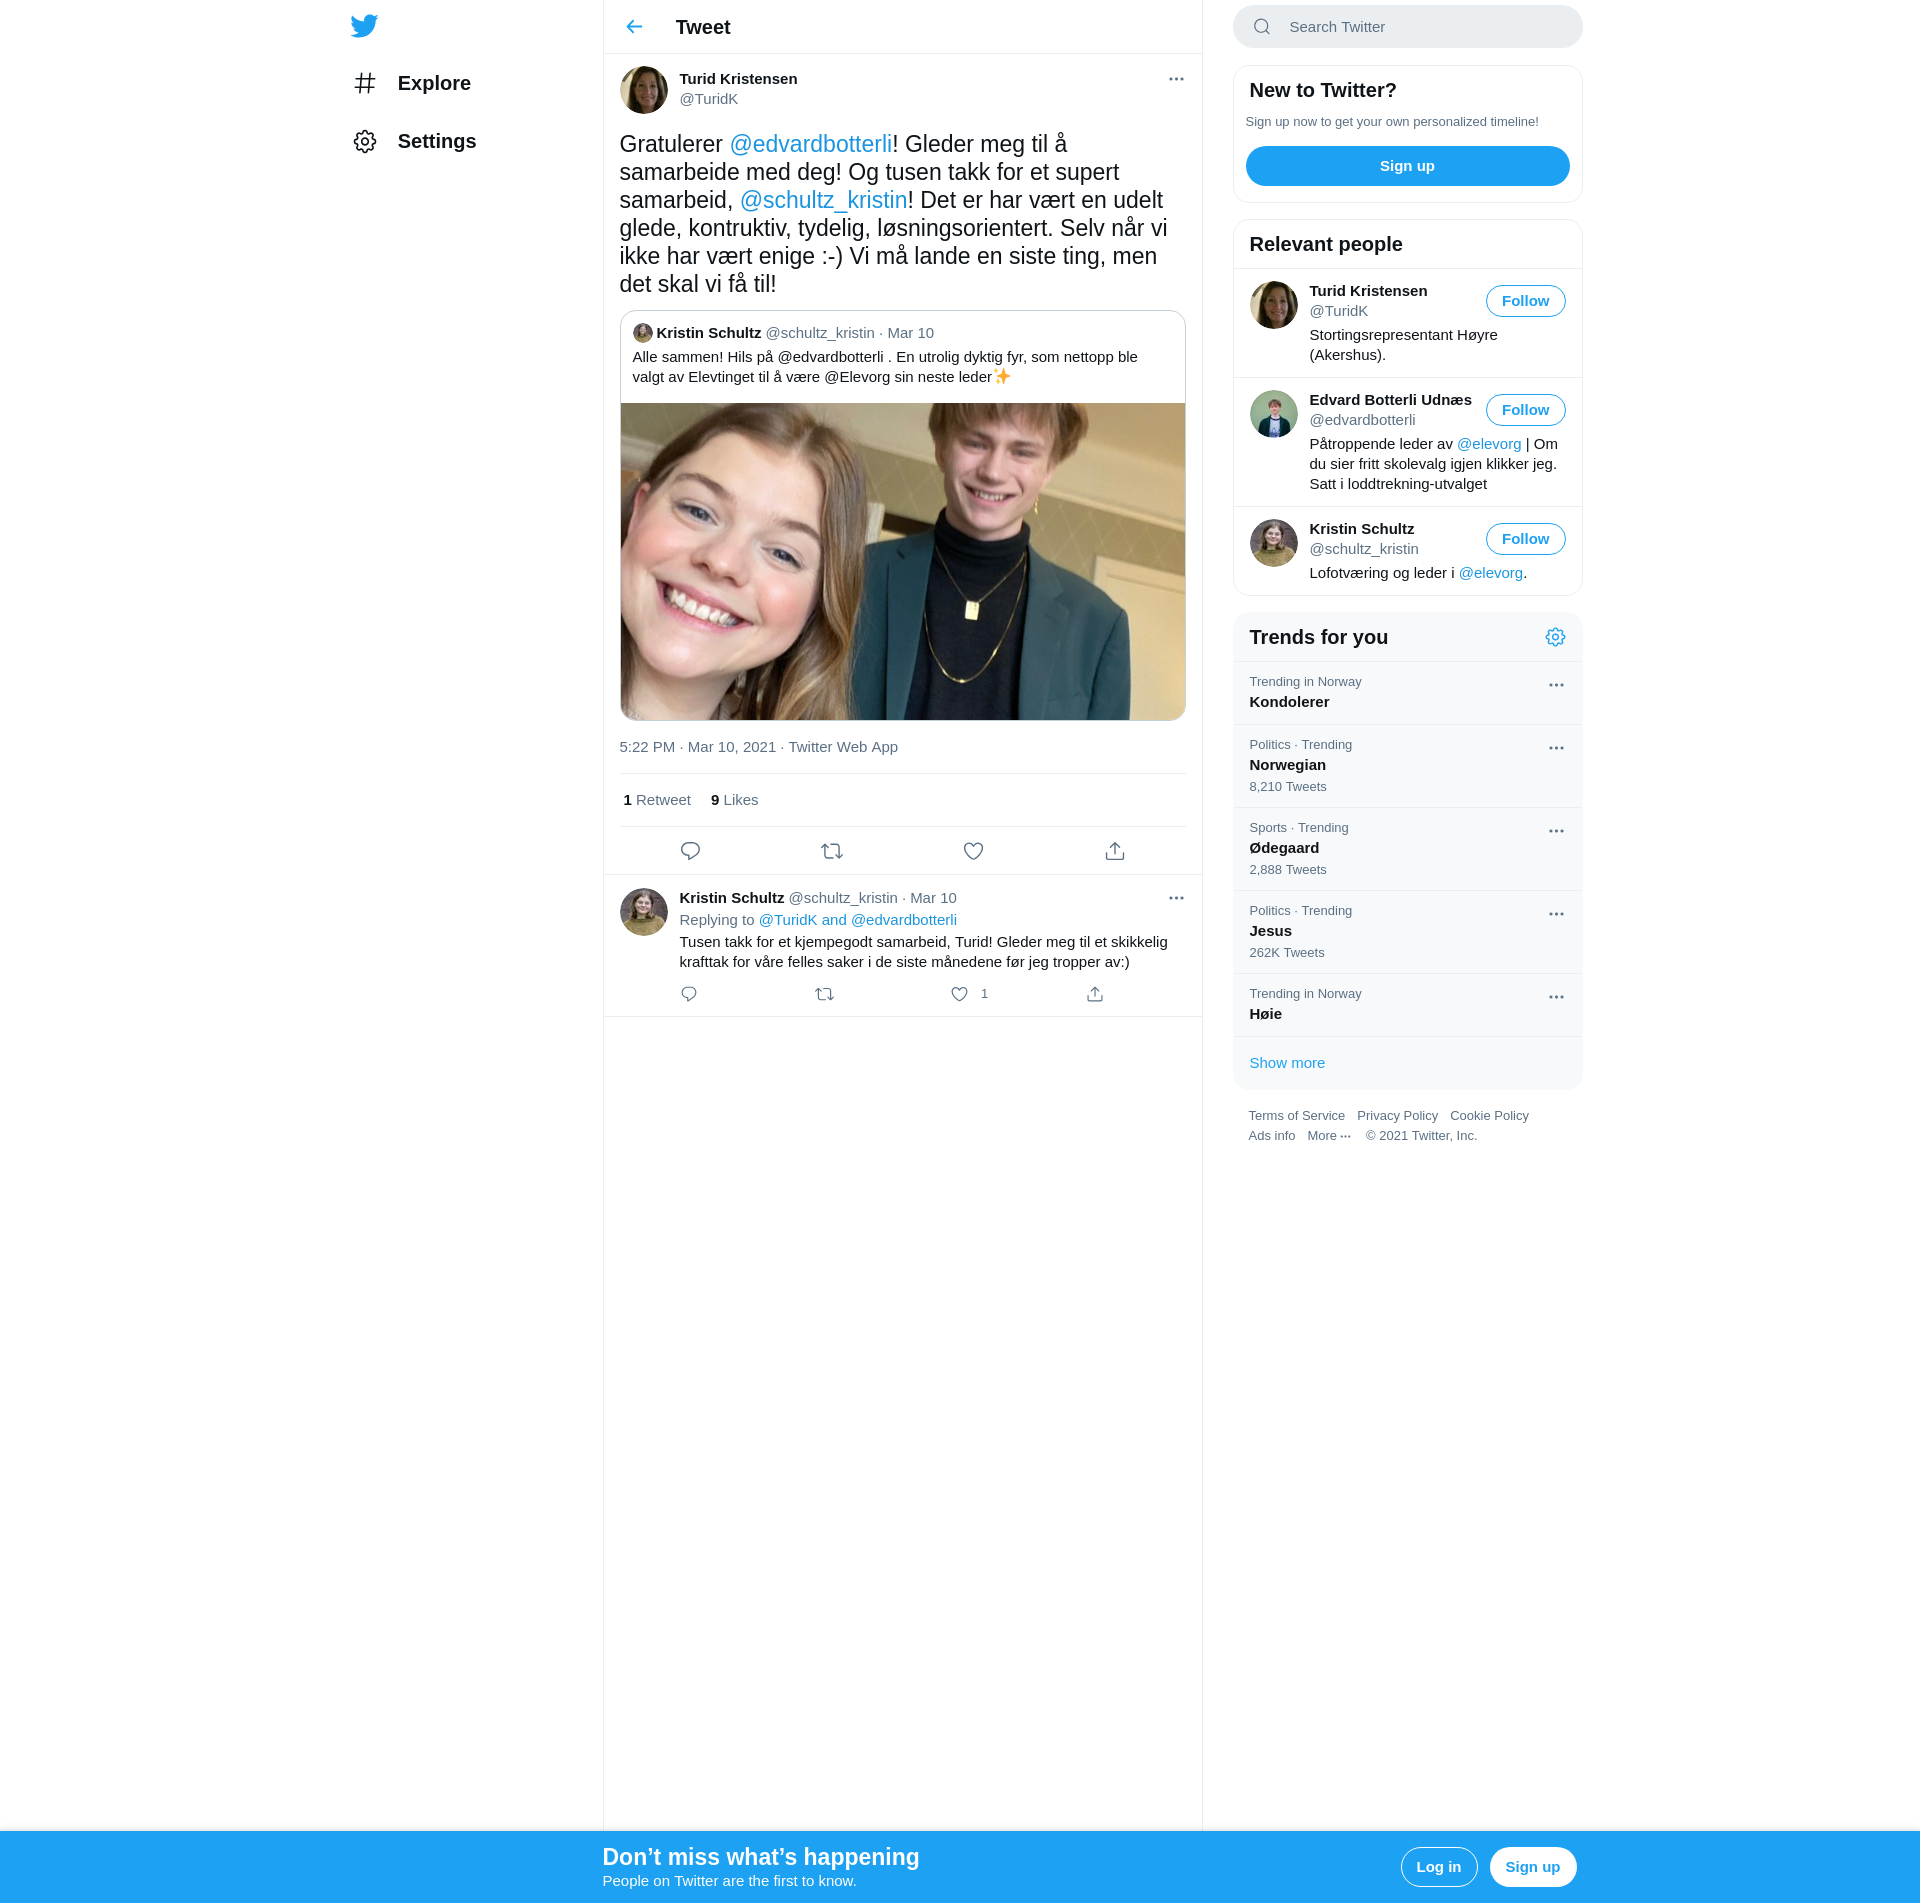Open Terms of Service link
This screenshot has width=1920, height=1903.
1296,1116
